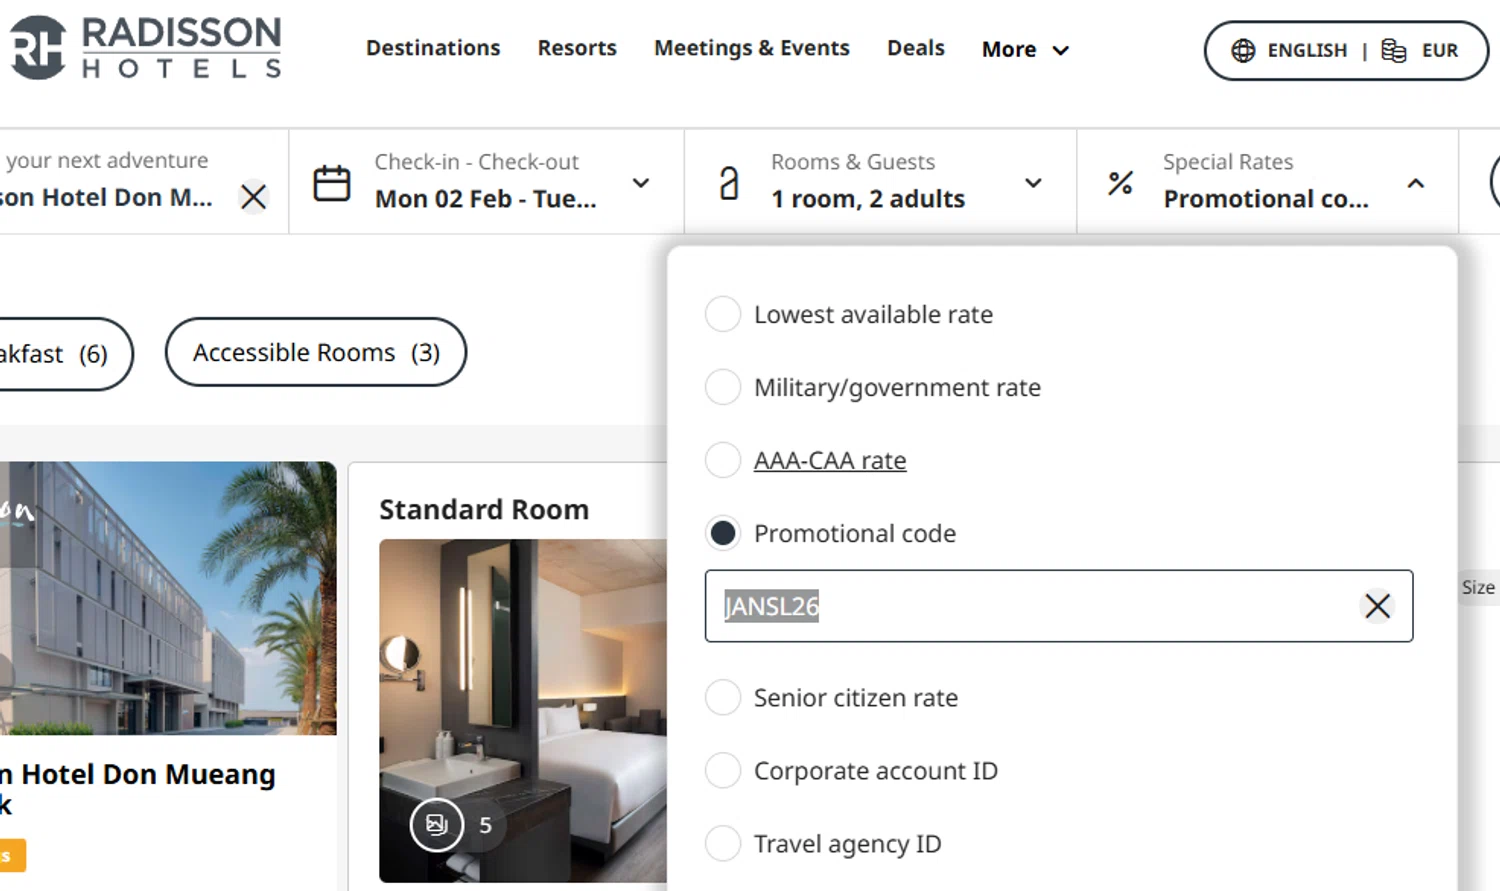Select Travel agency ID option

[723, 843]
